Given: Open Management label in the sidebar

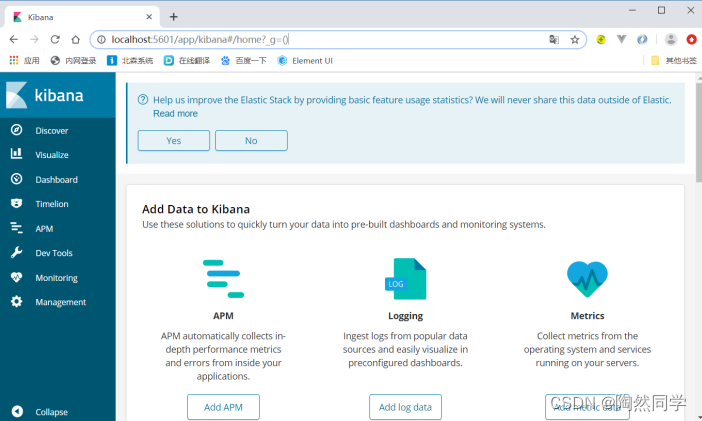Looking at the screenshot, I should (x=60, y=302).
